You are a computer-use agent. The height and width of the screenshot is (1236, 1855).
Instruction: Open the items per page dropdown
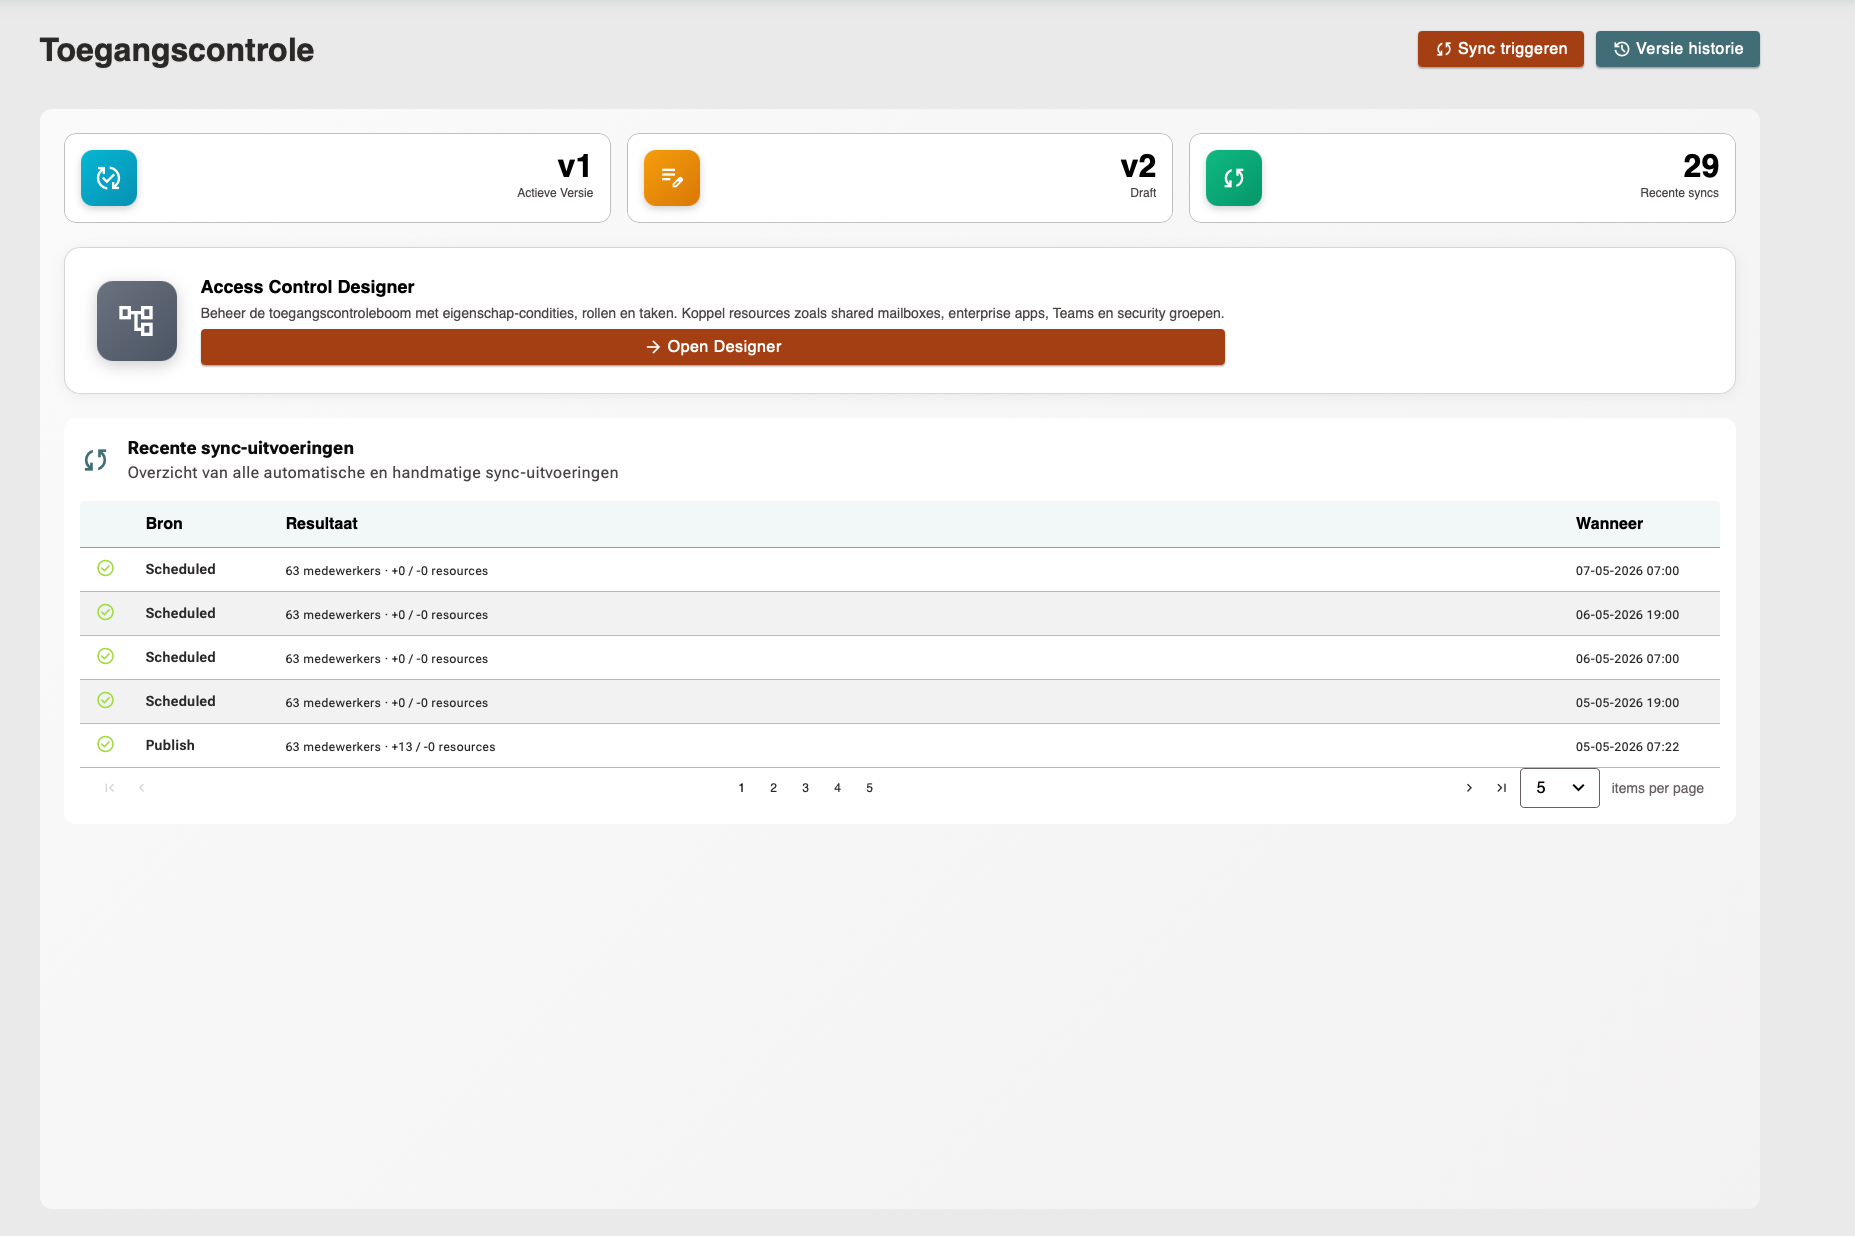click(x=1559, y=788)
